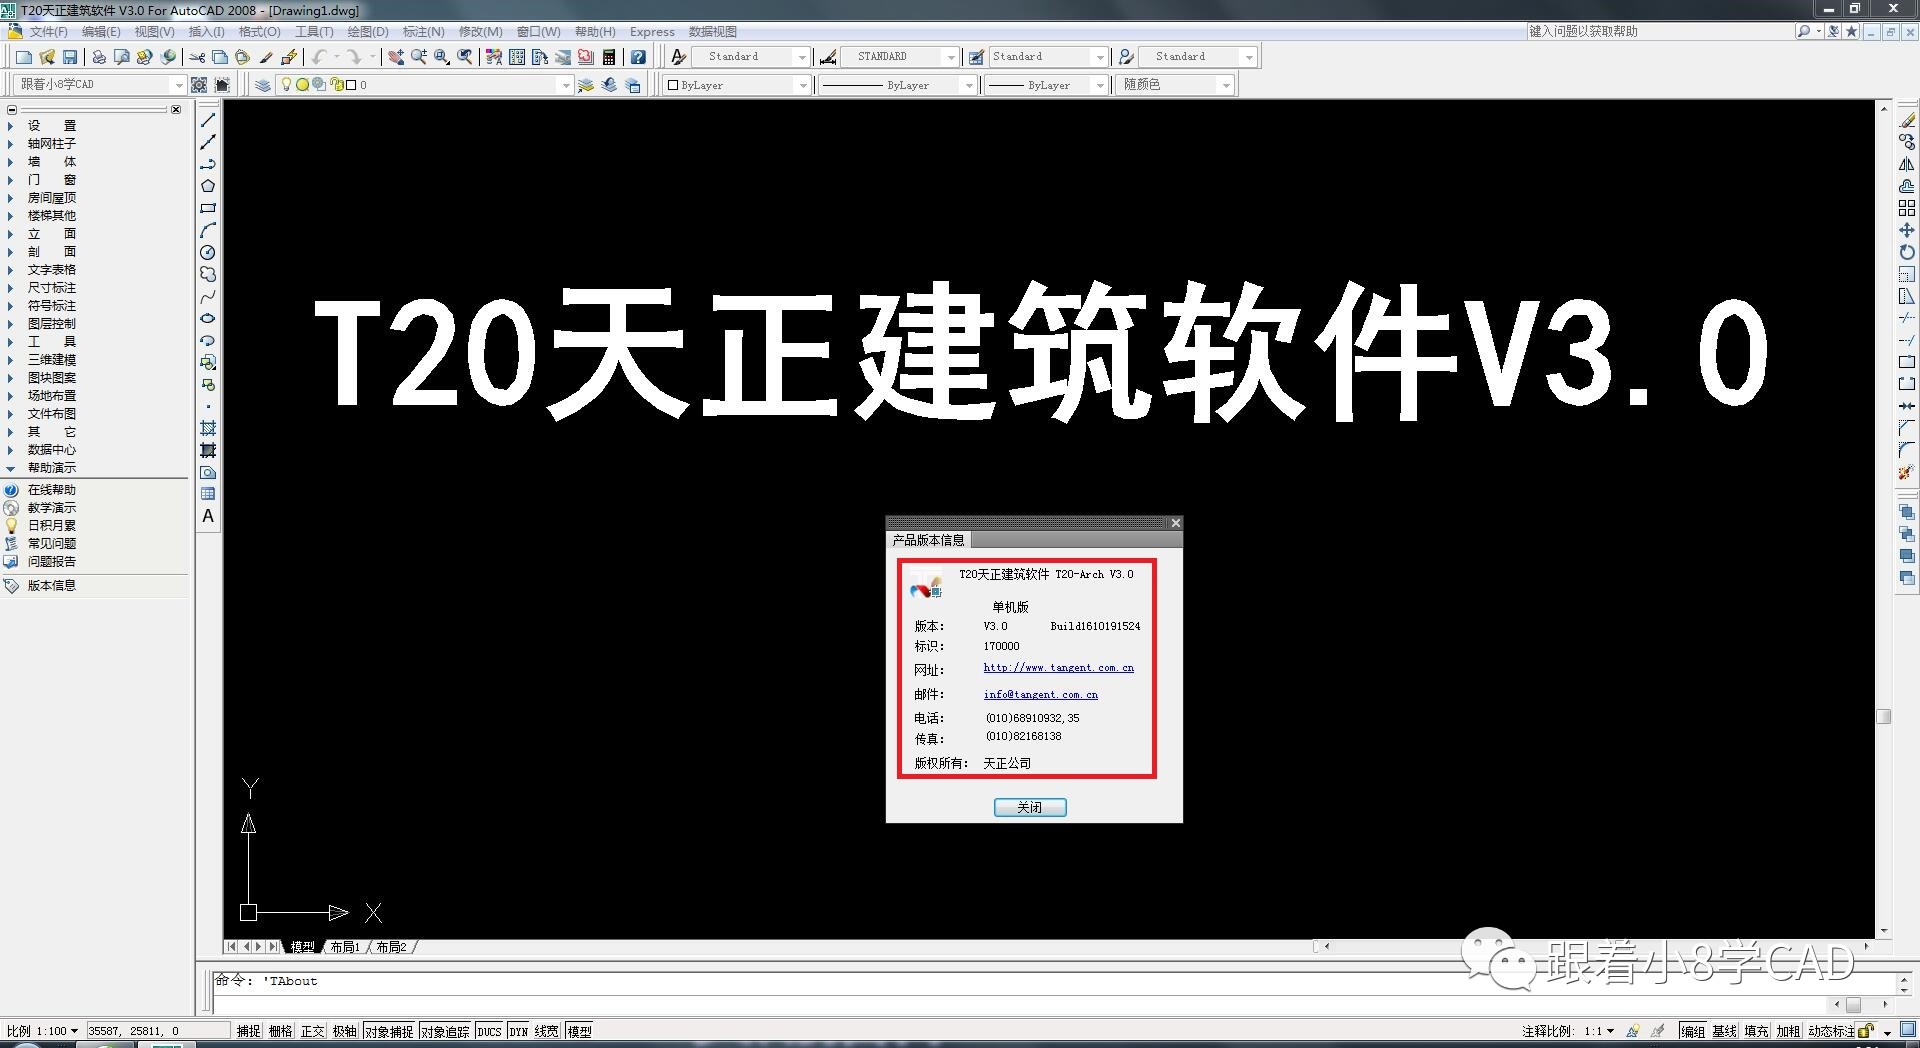Toggle 栅格 grid display in status bar
1920x1048 pixels.
coord(281,1031)
